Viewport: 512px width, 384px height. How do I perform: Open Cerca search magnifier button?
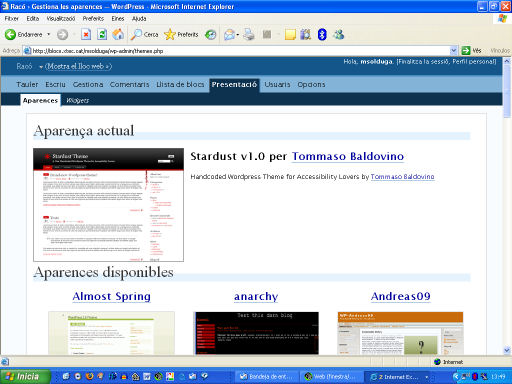[144, 34]
